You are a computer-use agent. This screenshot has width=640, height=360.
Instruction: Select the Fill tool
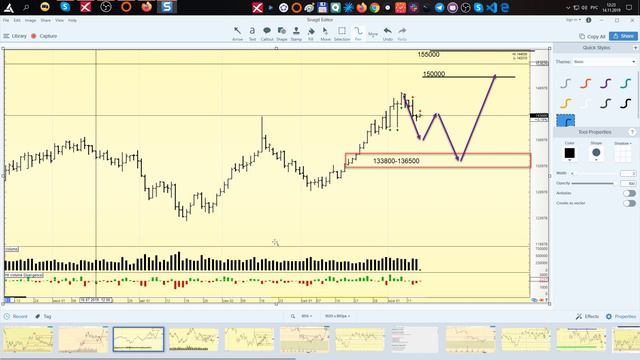click(311, 33)
